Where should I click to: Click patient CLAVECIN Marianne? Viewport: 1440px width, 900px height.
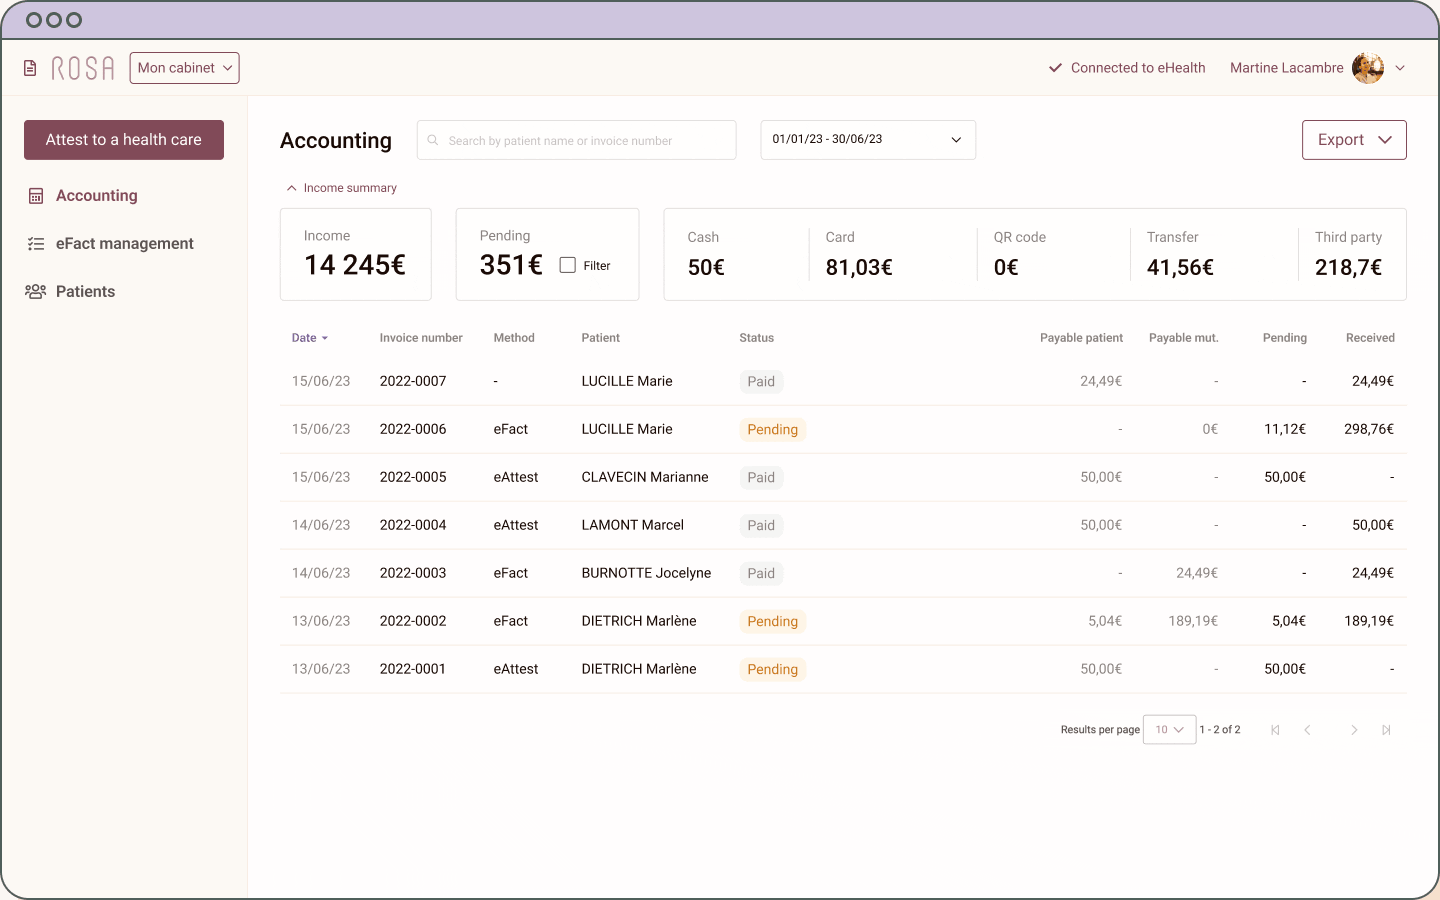click(x=645, y=477)
